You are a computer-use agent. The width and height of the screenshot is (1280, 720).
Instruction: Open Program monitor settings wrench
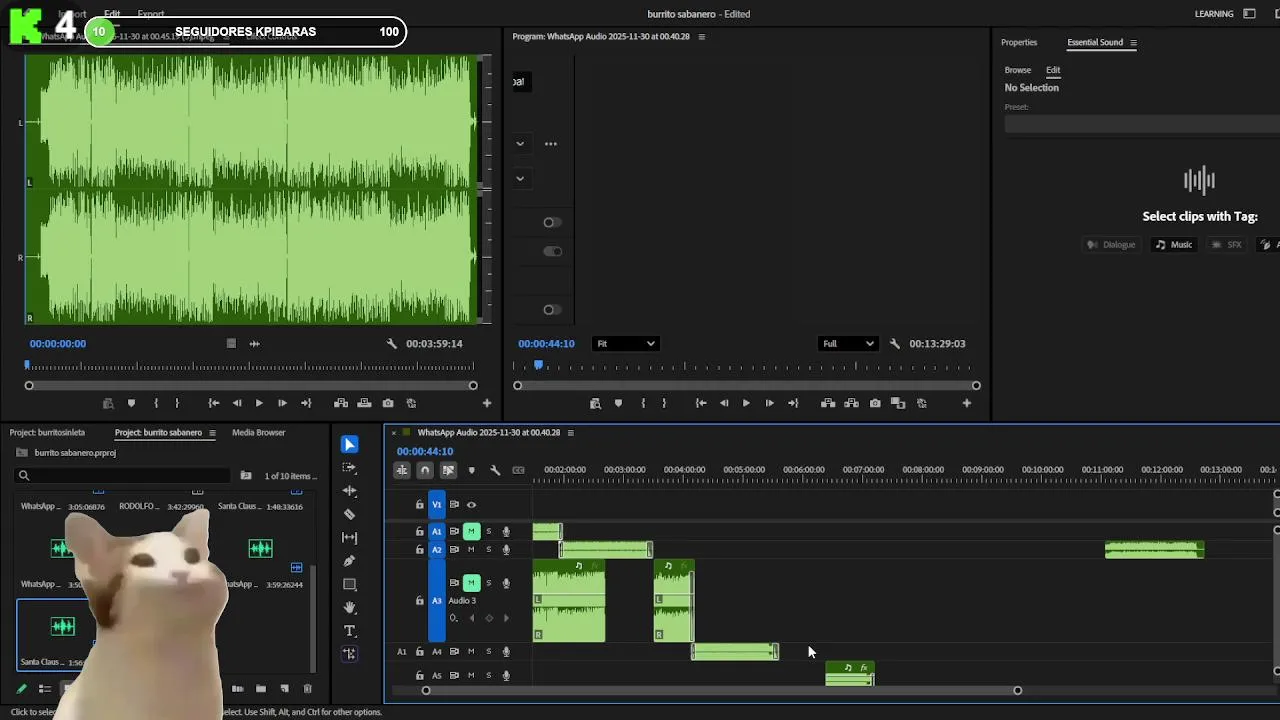coord(895,344)
